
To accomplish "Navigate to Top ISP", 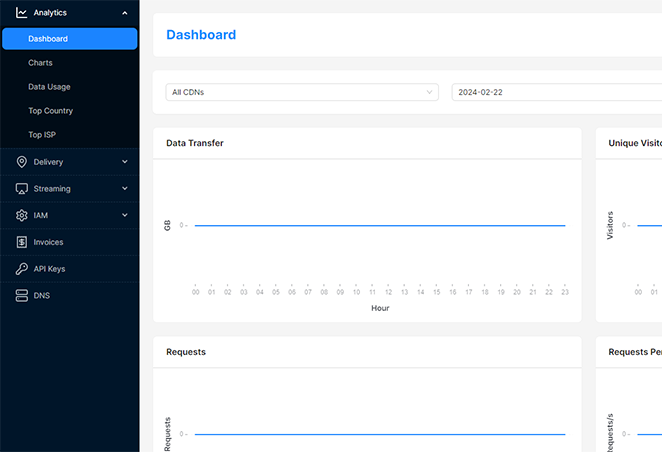I will coord(42,135).
